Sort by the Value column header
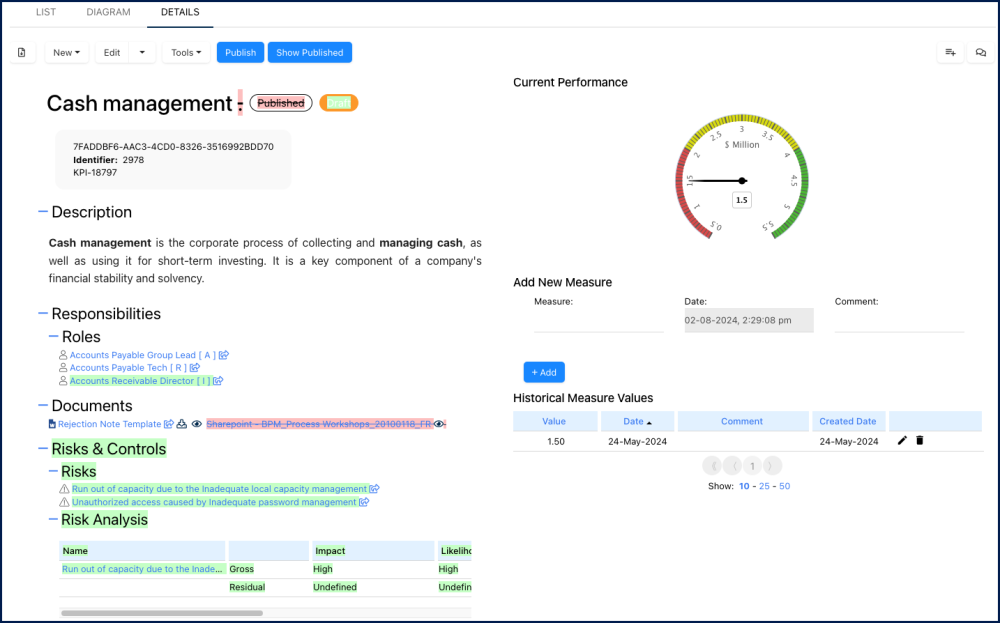This screenshot has height=623, width=1000. (554, 421)
